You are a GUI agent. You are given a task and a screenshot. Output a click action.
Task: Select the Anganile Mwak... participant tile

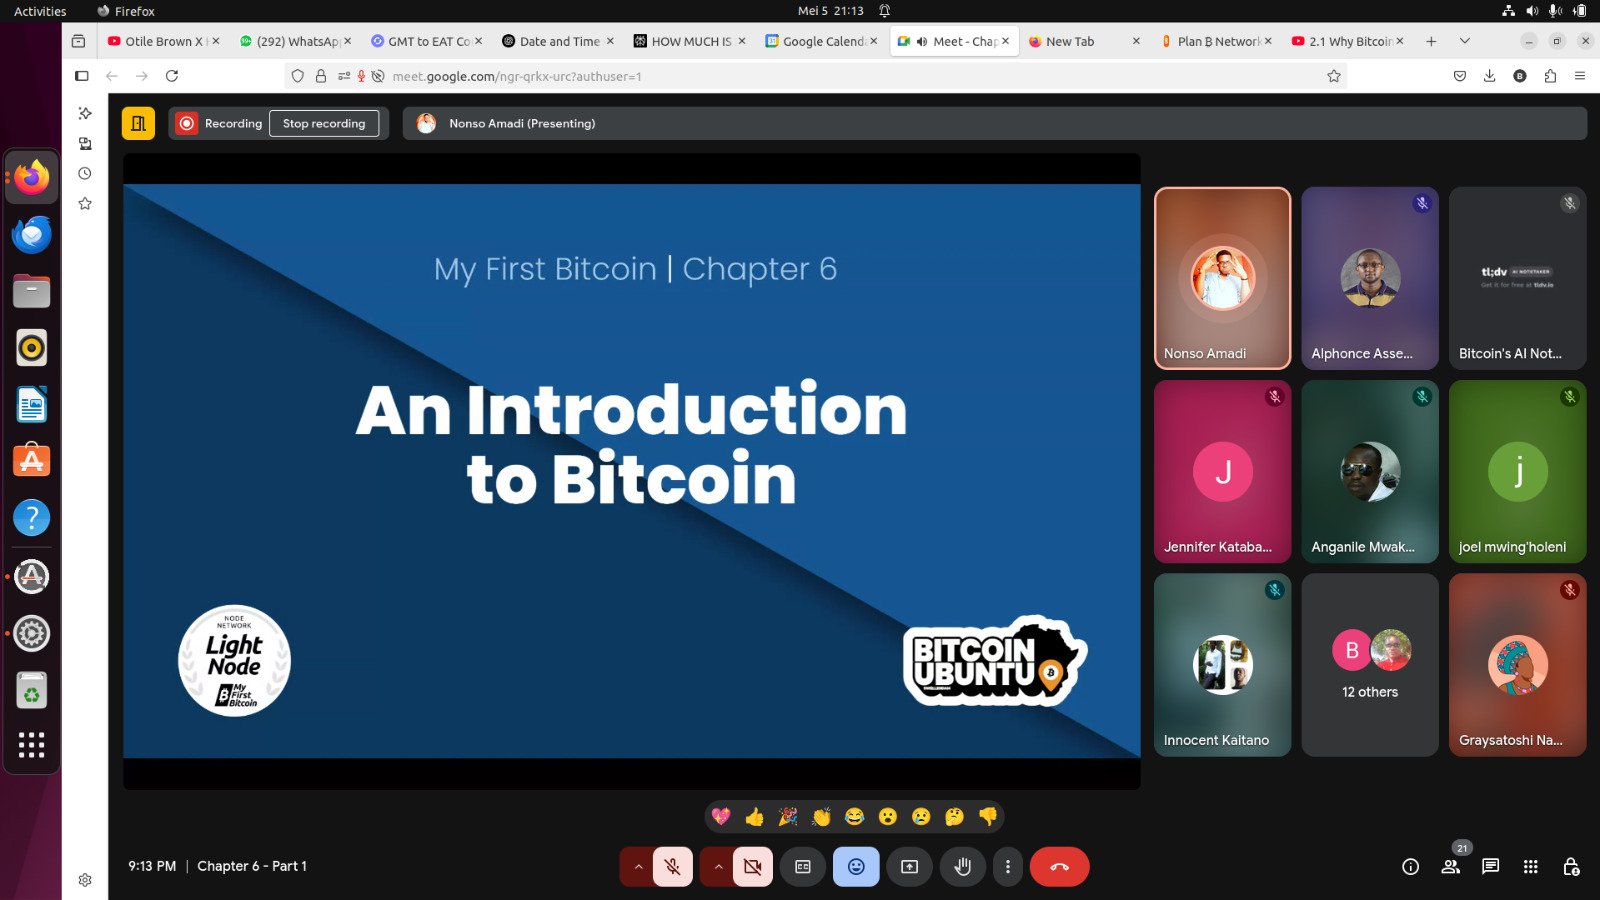[1370, 472]
